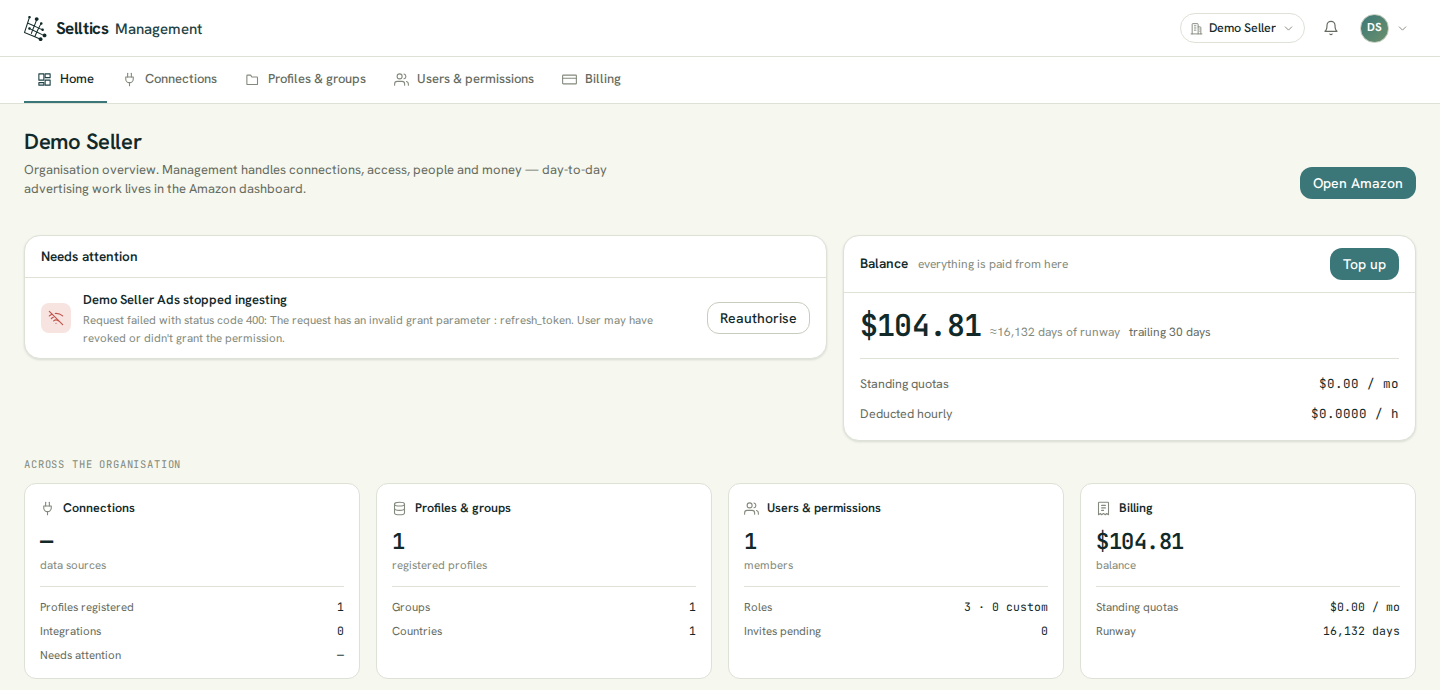Click the 'Integrations' row
Image resolution: width=1440 pixels, height=690 pixels.
[x=192, y=631]
